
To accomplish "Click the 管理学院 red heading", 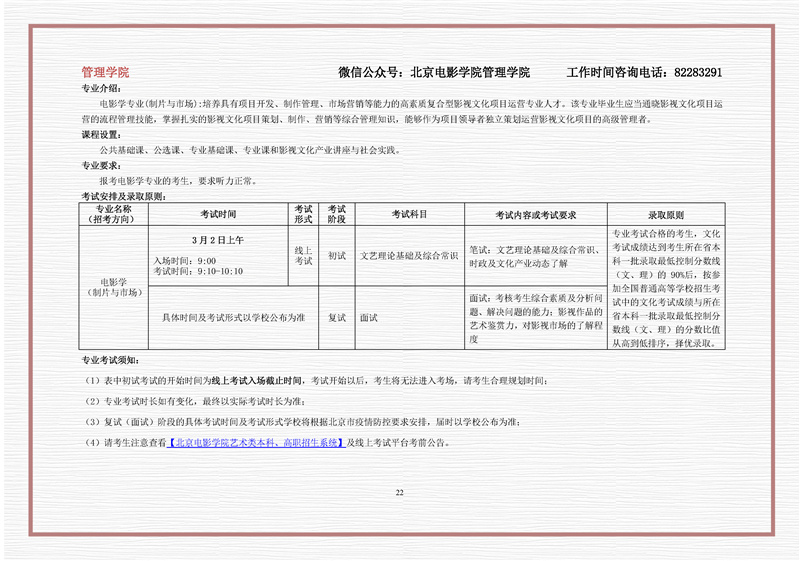I will [x=105, y=73].
